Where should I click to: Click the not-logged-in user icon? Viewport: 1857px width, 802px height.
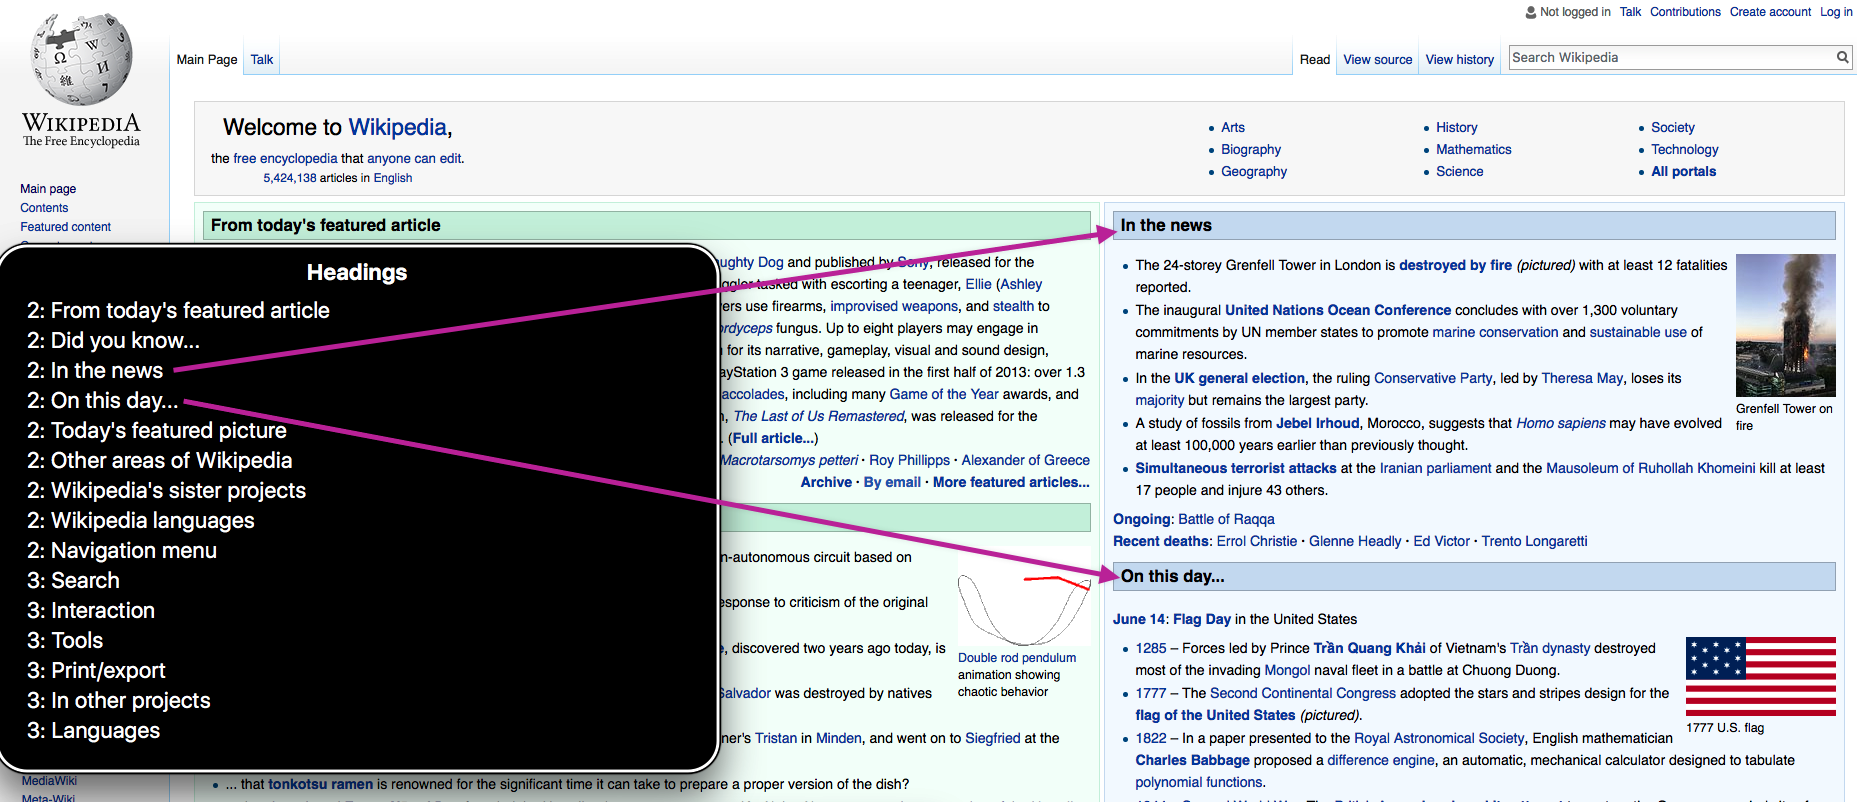point(1530,12)
